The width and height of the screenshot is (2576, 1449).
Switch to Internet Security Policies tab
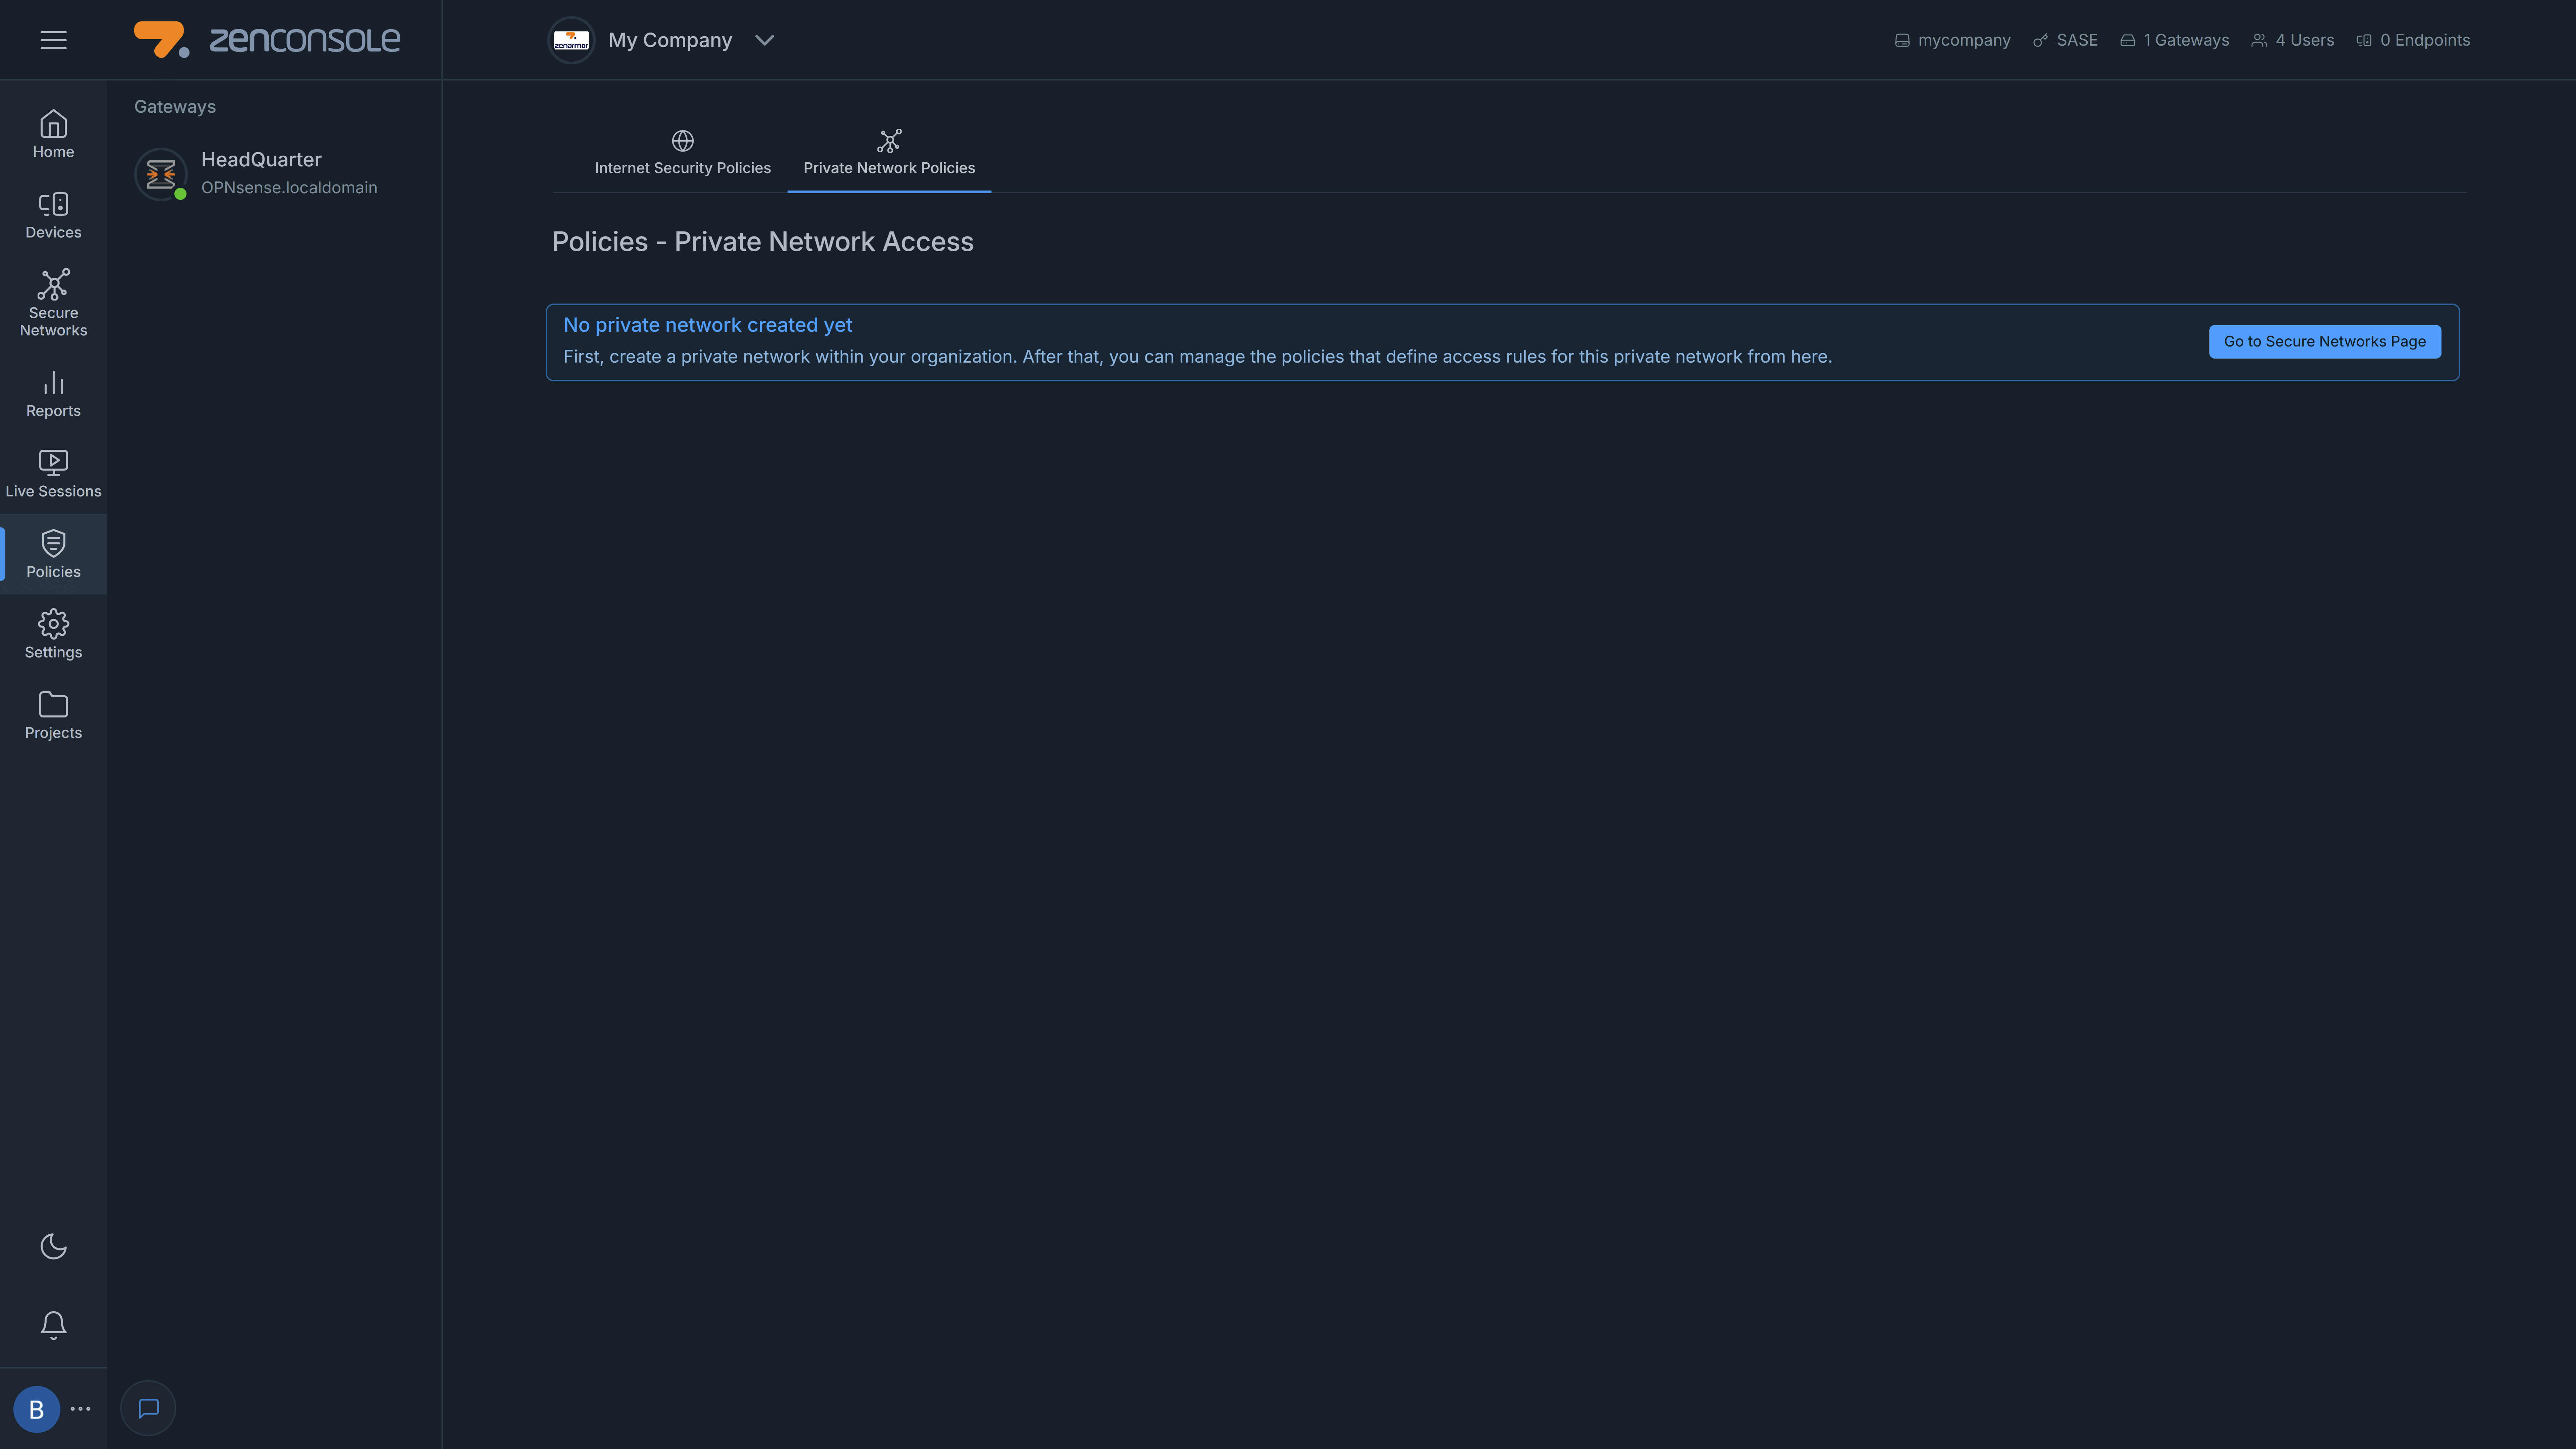point(682,153)
